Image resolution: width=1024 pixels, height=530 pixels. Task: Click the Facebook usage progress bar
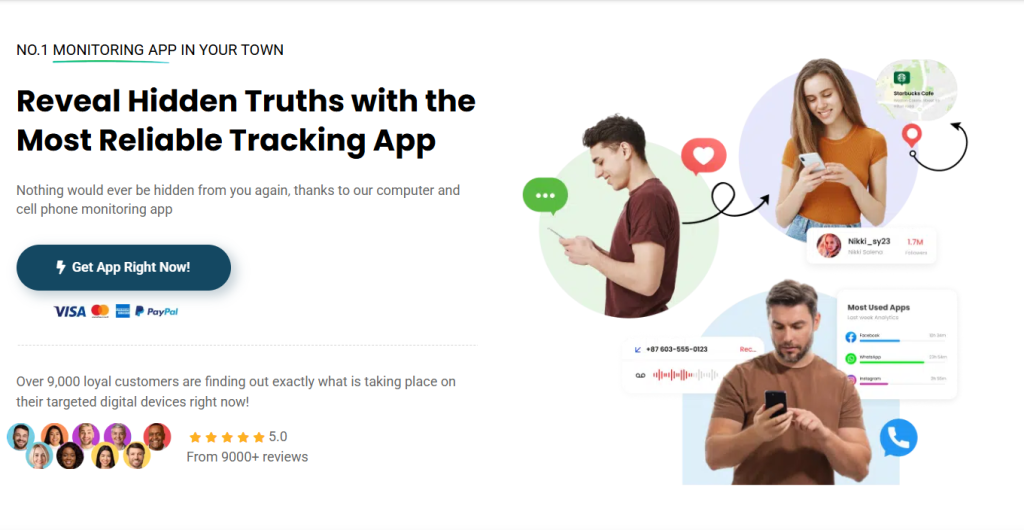903,341
